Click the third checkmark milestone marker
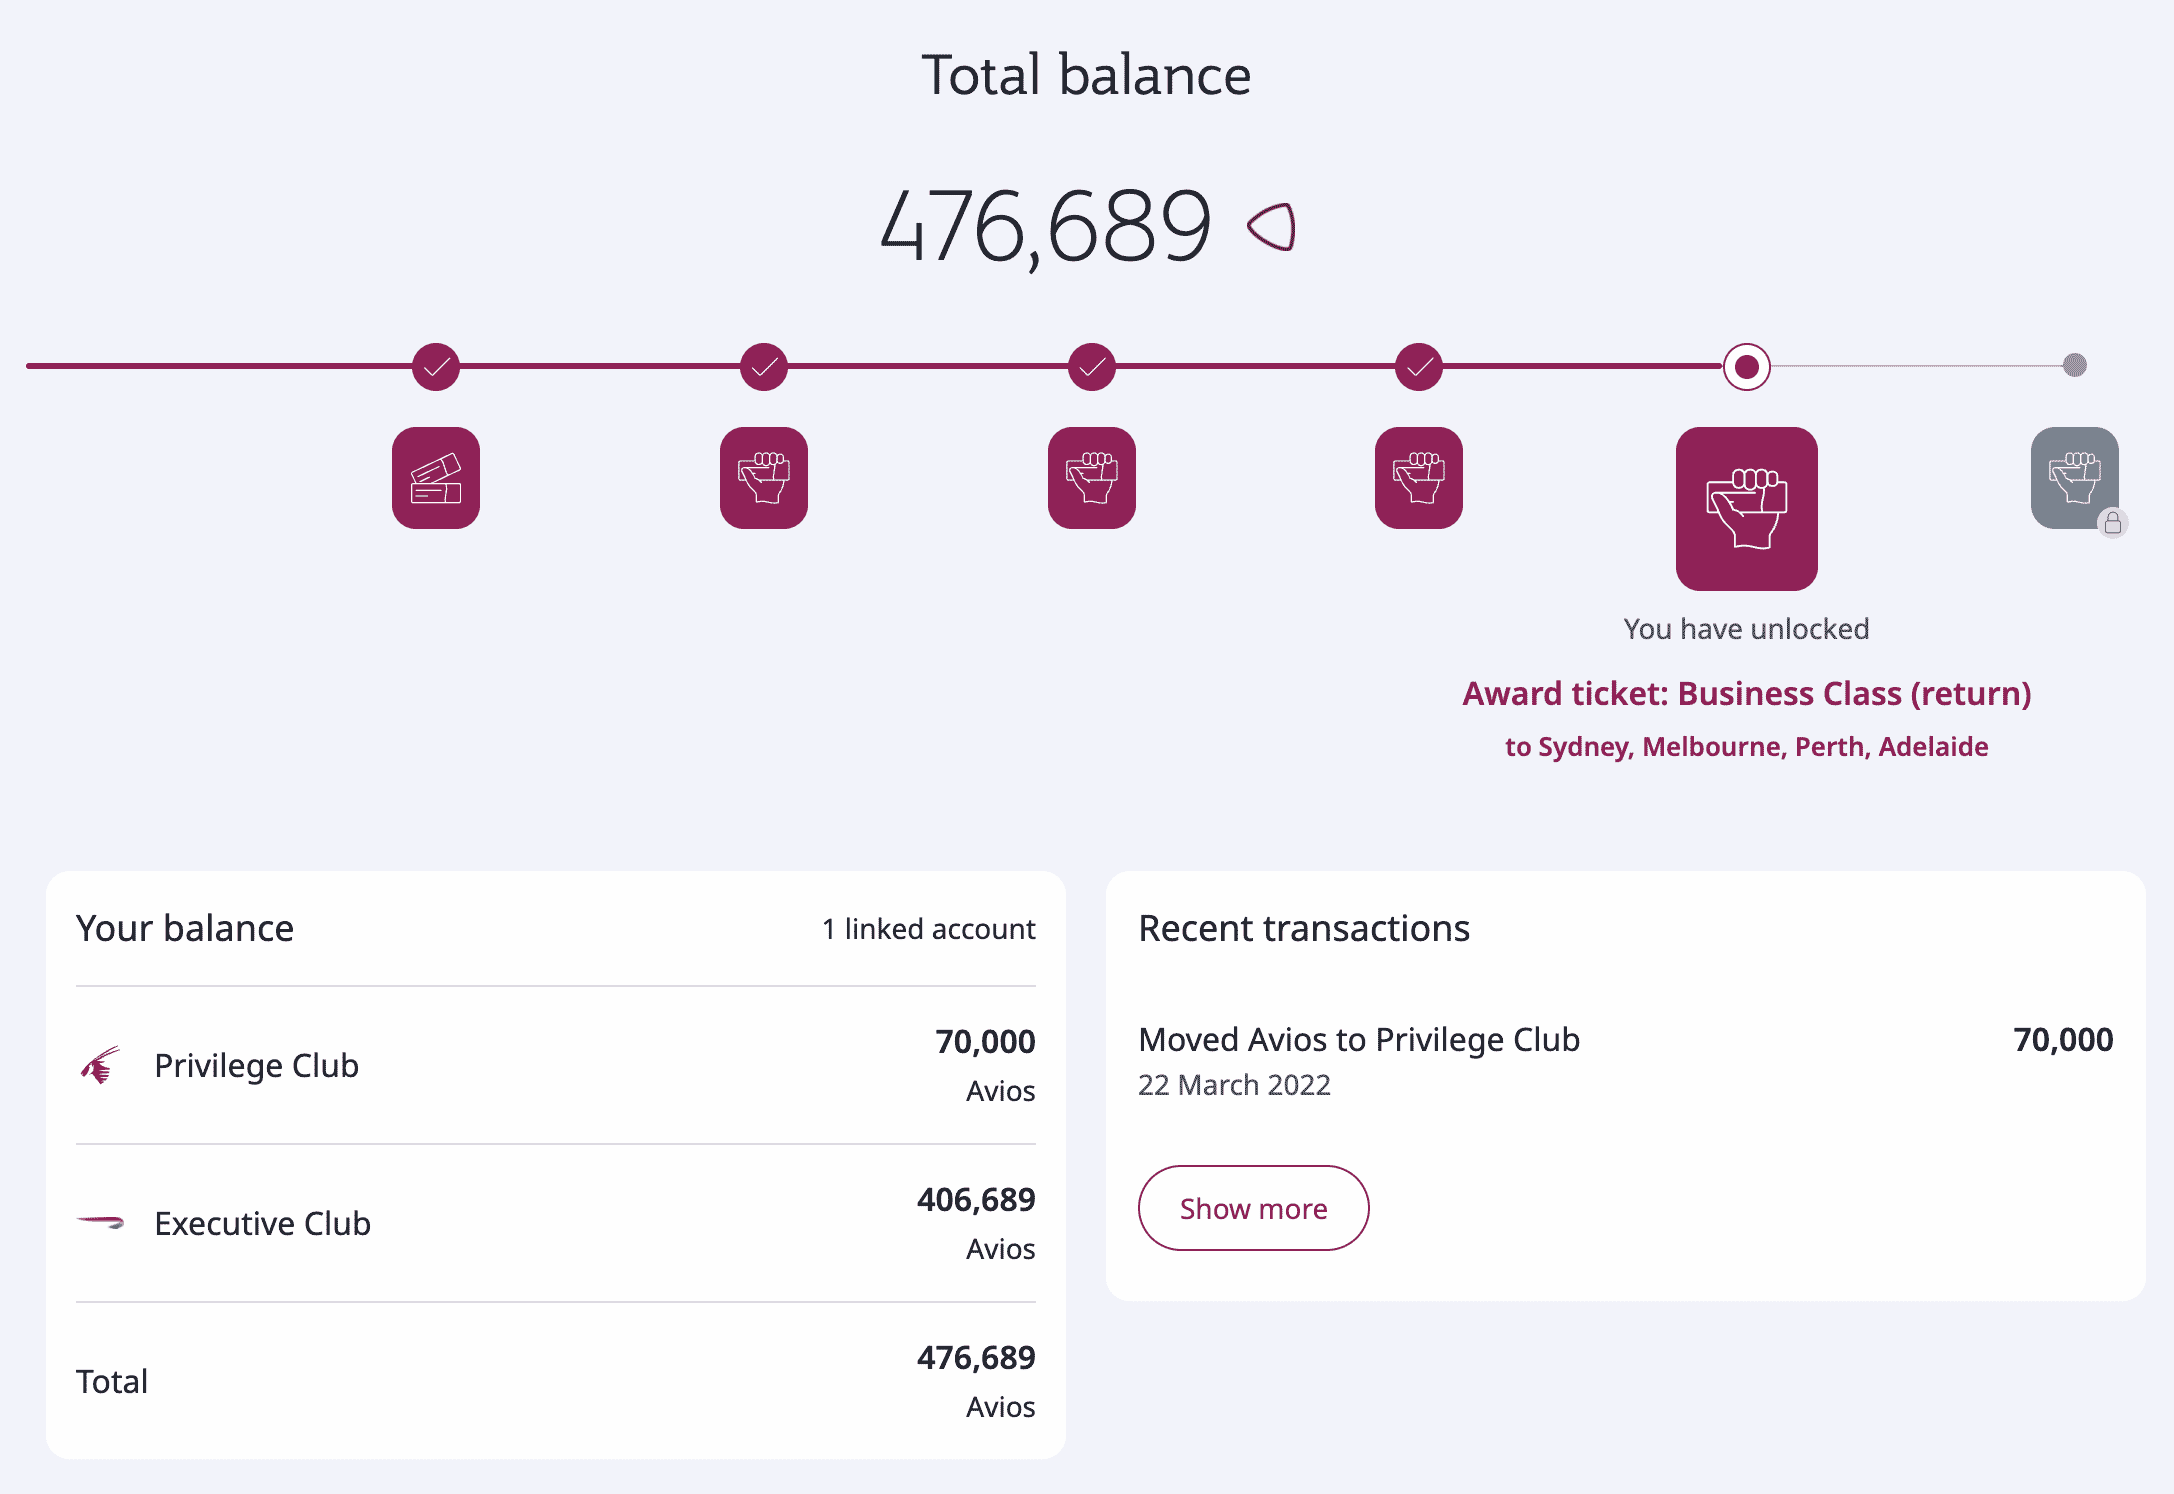This screenshot has width=2174, height=1494. pos(1092,366)
